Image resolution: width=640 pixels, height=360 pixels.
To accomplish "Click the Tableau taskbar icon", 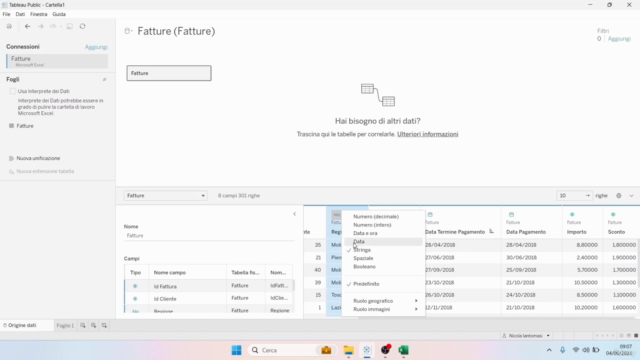I will (367, 350).
